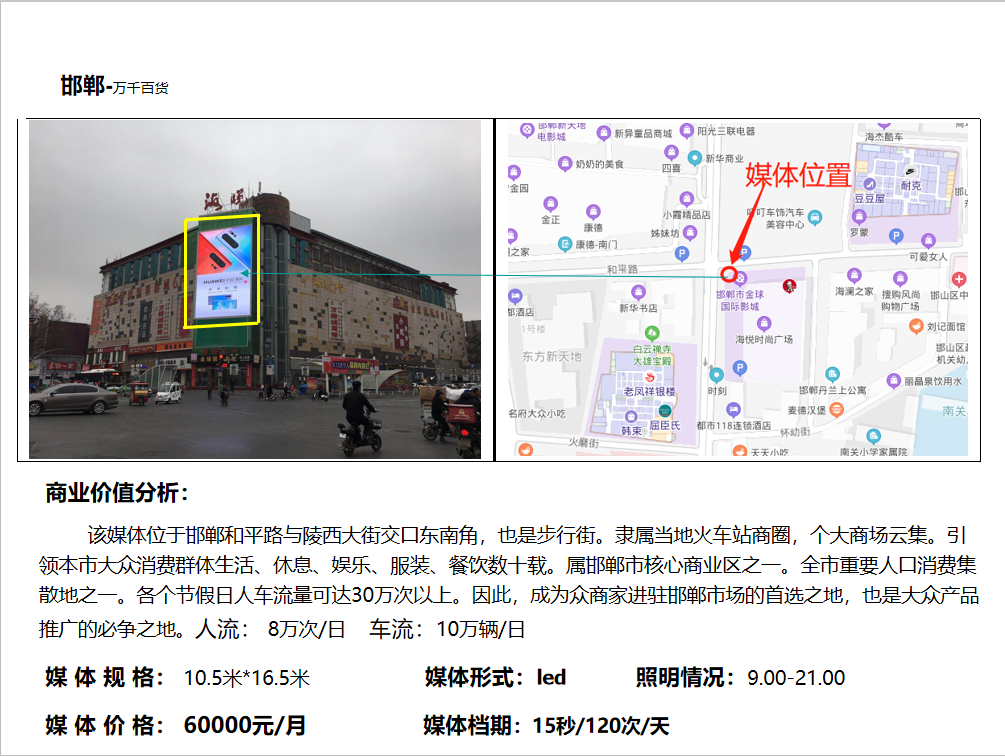Click the 怀幼街 street name

795,432
